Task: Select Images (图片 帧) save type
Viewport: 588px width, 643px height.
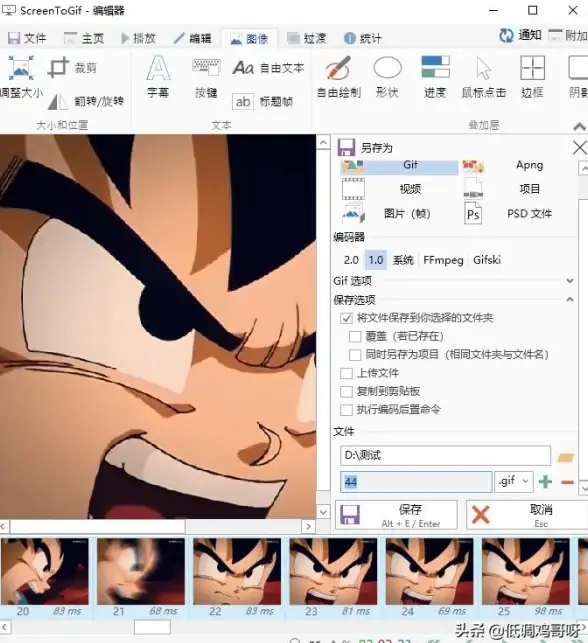Action: coord(399,214)
